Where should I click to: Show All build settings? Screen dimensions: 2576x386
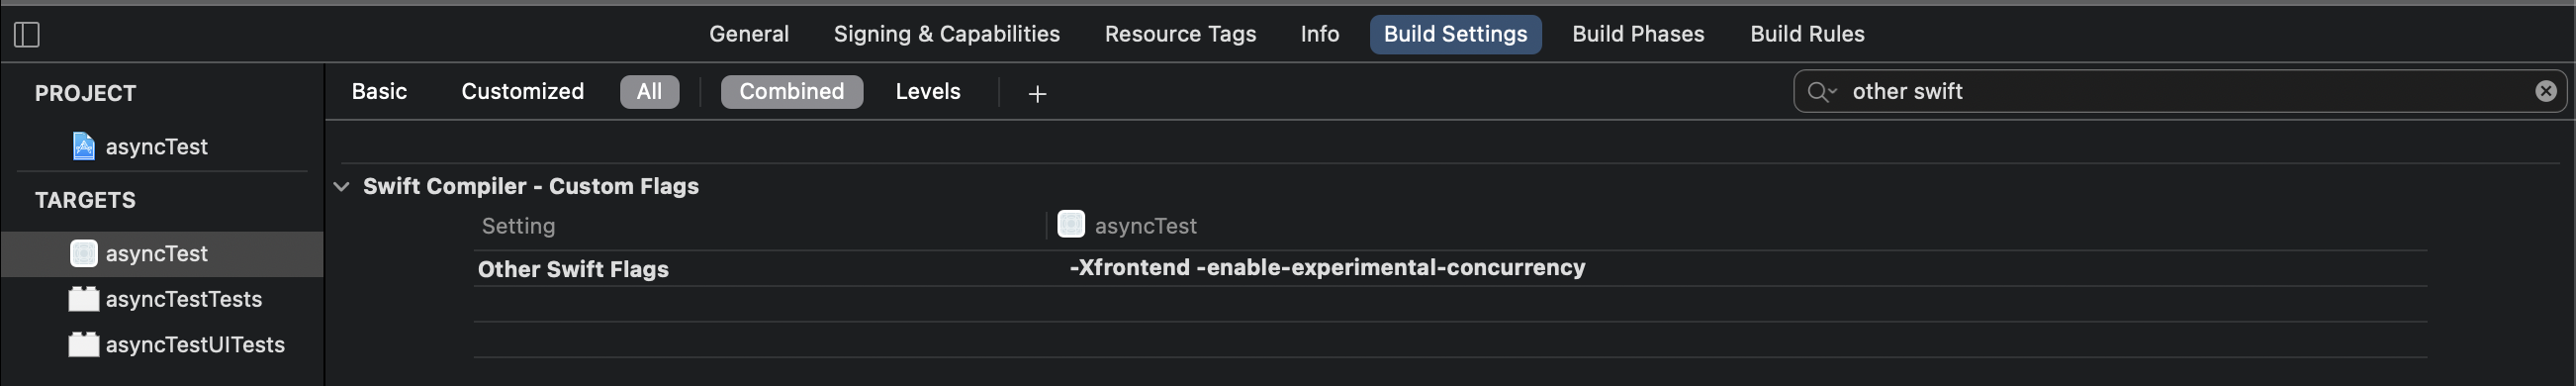649,92
